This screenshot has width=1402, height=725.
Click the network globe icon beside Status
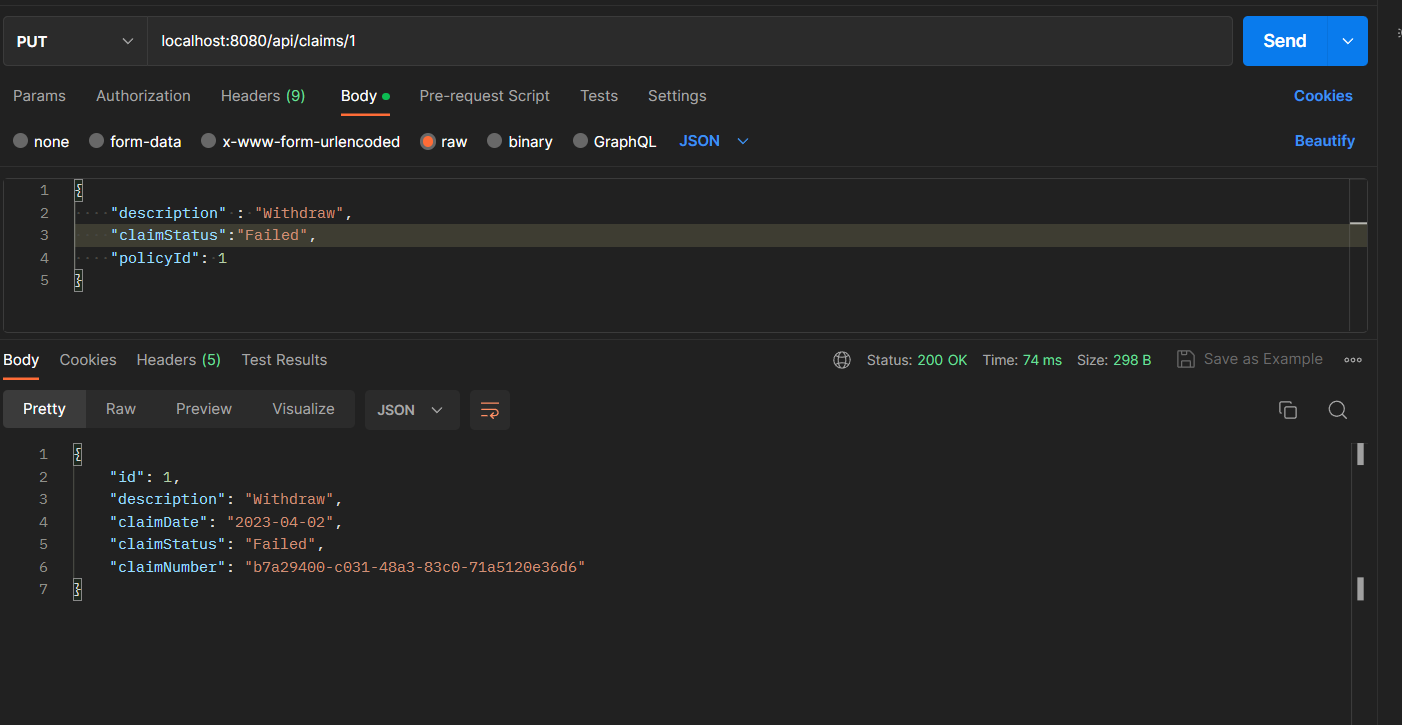click(x=842, y=360)
